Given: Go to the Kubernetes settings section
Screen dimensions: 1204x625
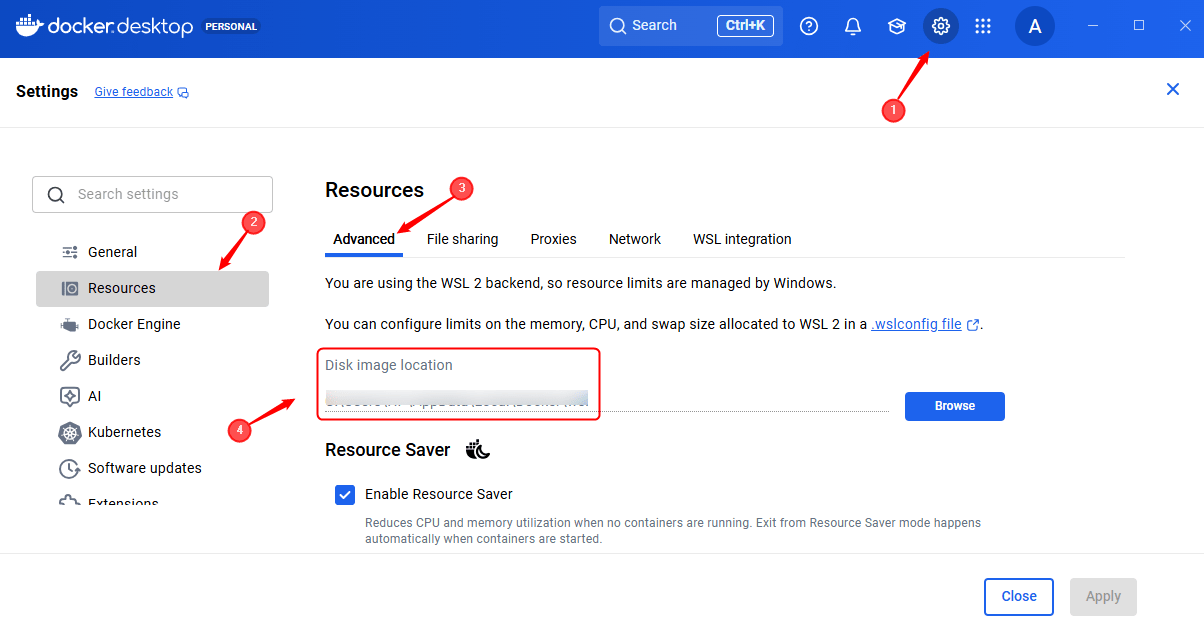Looking at the screenshot, I should point(124,432).
